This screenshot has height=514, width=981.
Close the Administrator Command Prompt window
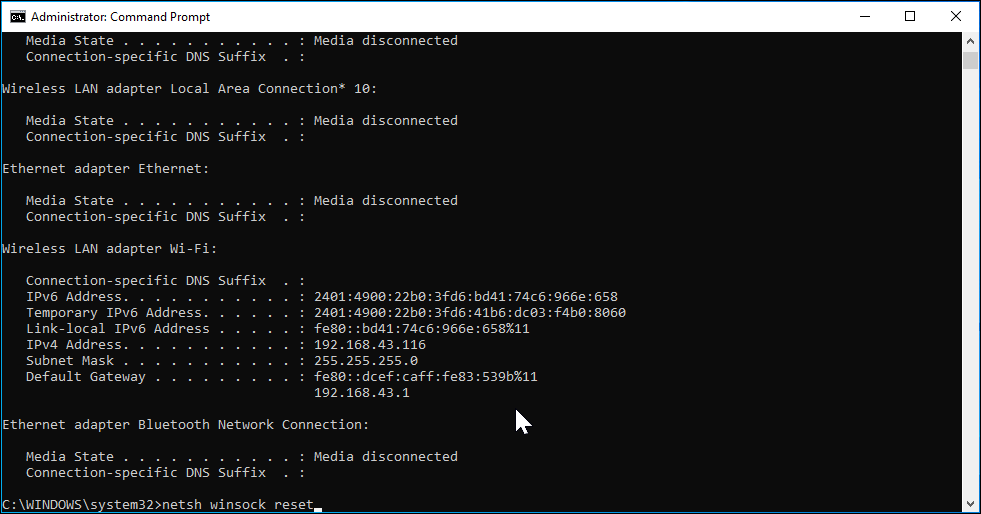[955, 17]
